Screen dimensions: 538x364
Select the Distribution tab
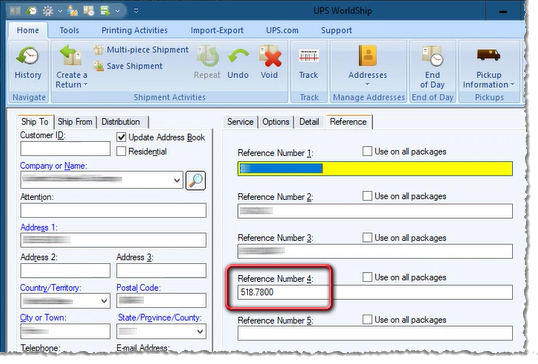click(121, 121)
